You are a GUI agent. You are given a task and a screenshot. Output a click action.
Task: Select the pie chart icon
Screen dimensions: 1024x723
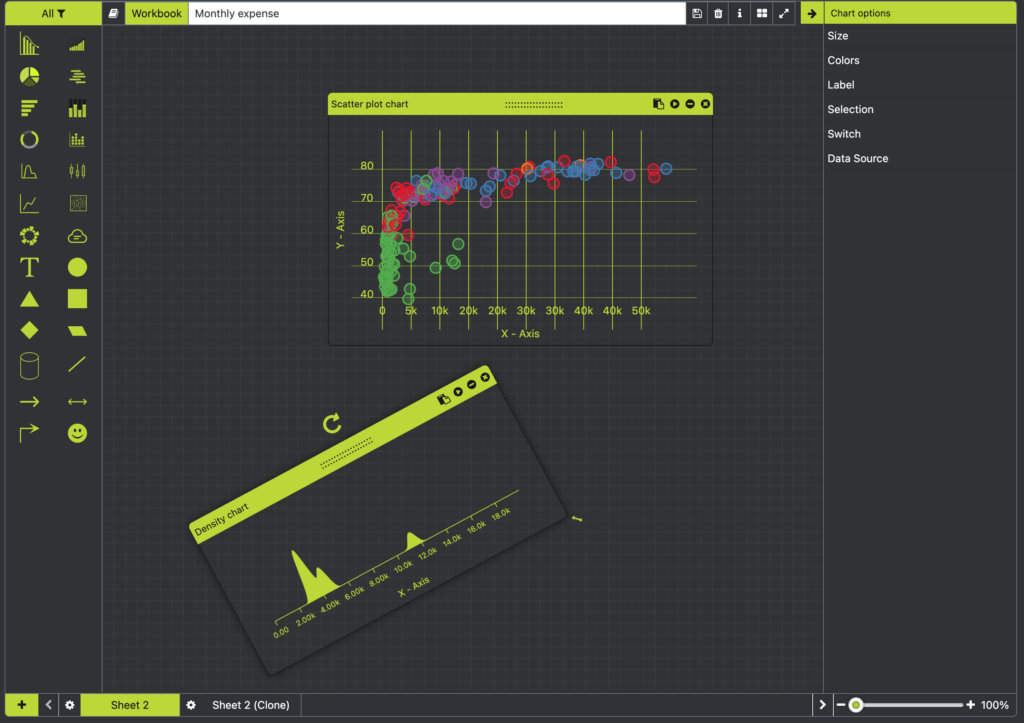coord(29,76)
